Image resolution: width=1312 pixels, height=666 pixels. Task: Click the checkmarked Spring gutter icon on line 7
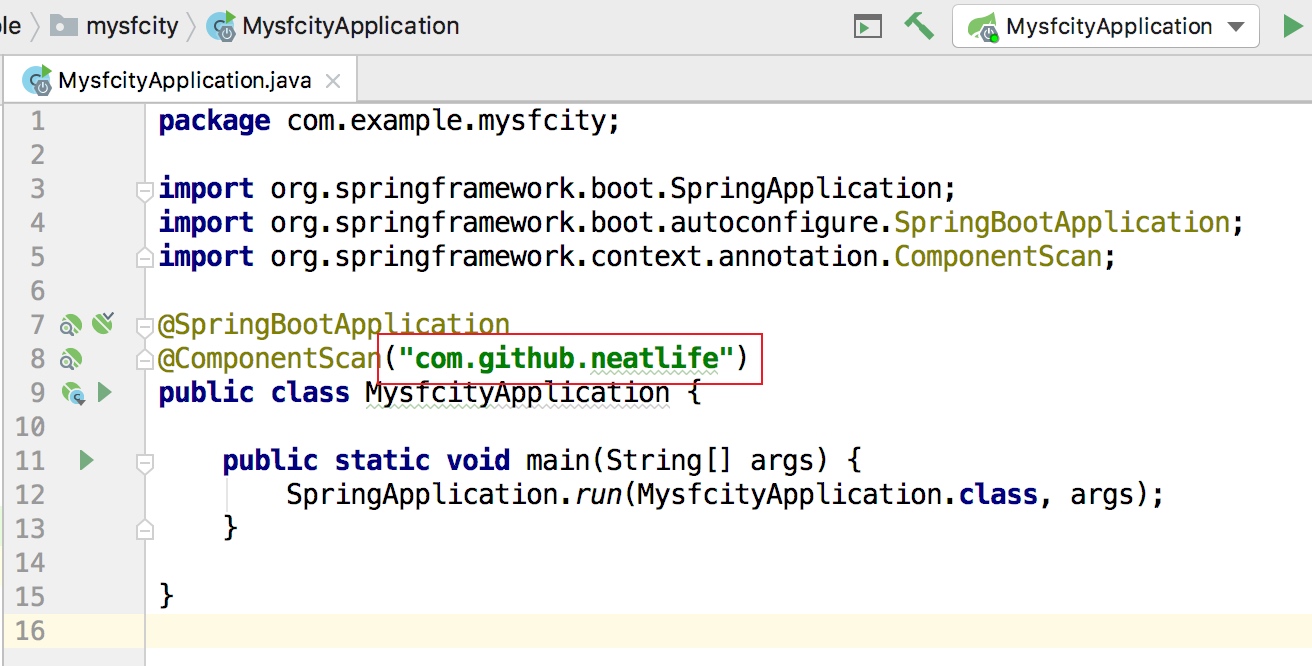click(103, 323)
